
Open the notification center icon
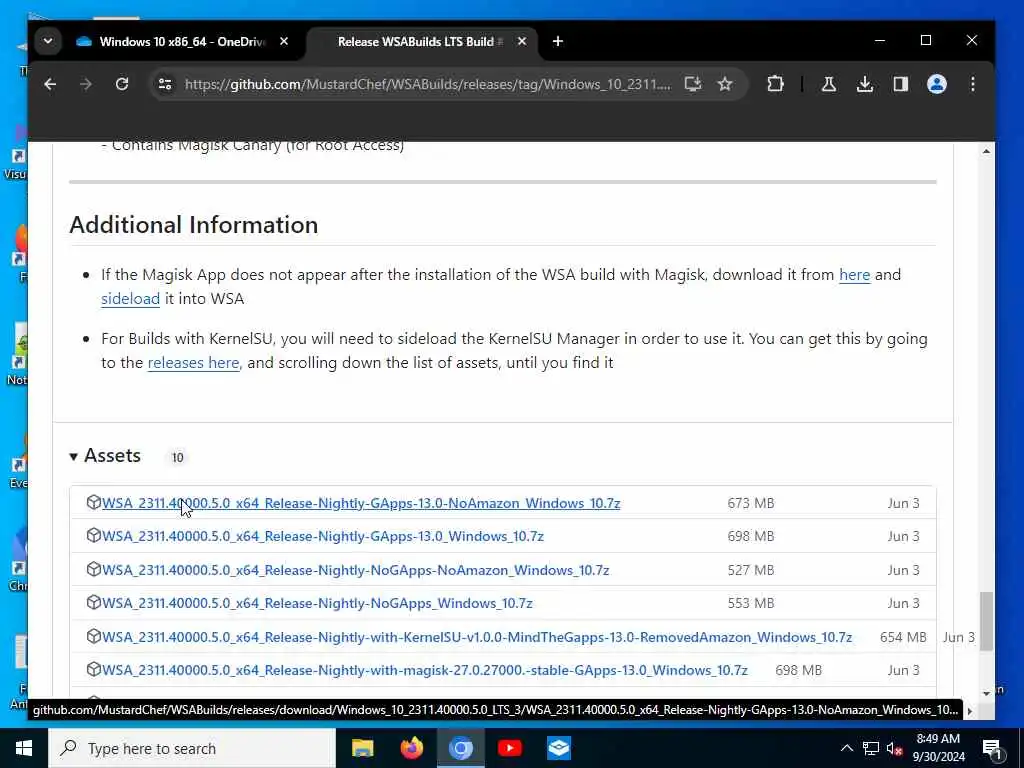992,749
